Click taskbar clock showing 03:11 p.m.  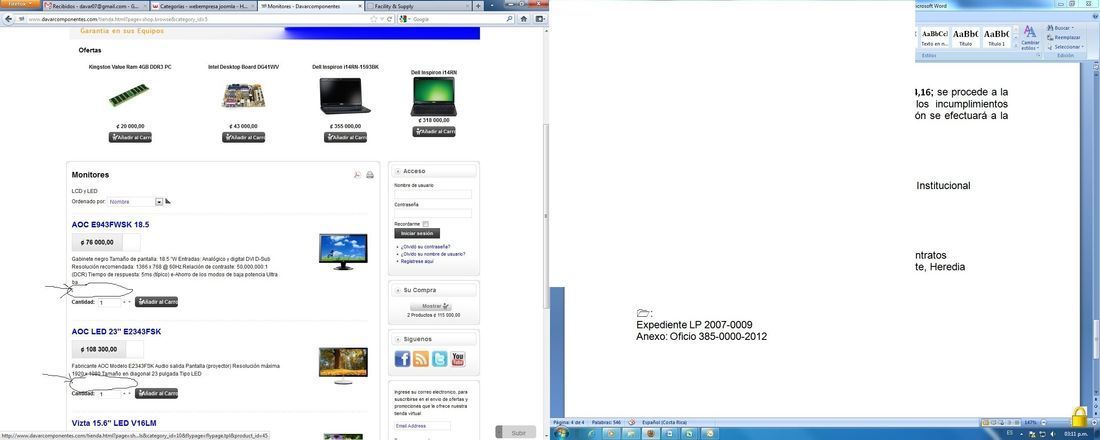(x=1075, y=434)
